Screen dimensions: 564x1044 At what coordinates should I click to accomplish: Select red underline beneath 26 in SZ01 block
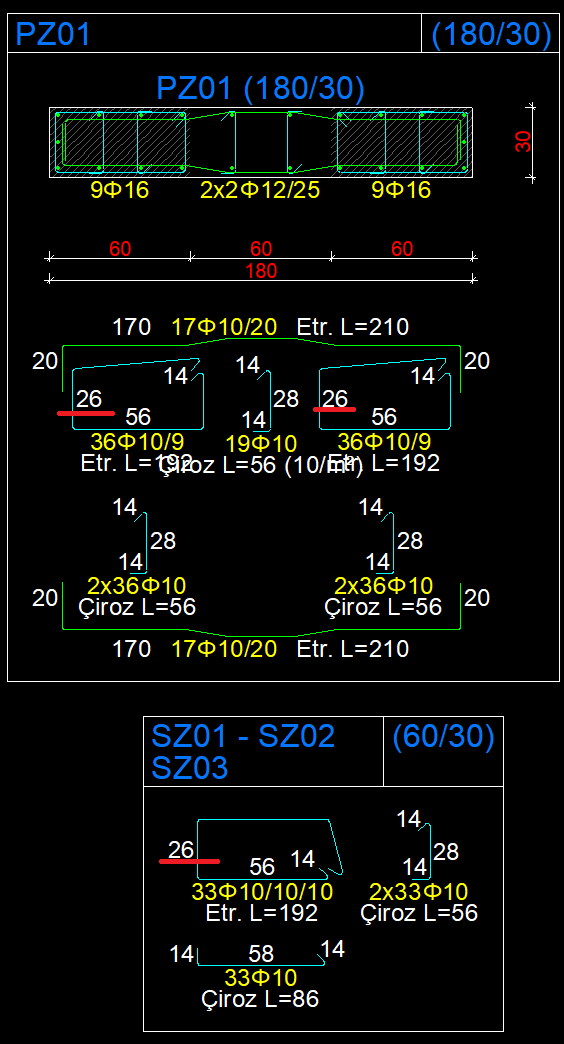point(190,862)
